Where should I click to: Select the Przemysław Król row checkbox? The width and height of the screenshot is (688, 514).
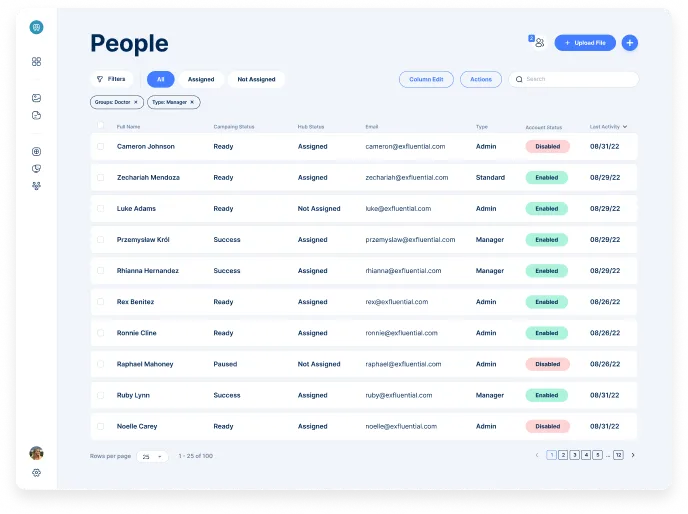(x=100, y=240)
